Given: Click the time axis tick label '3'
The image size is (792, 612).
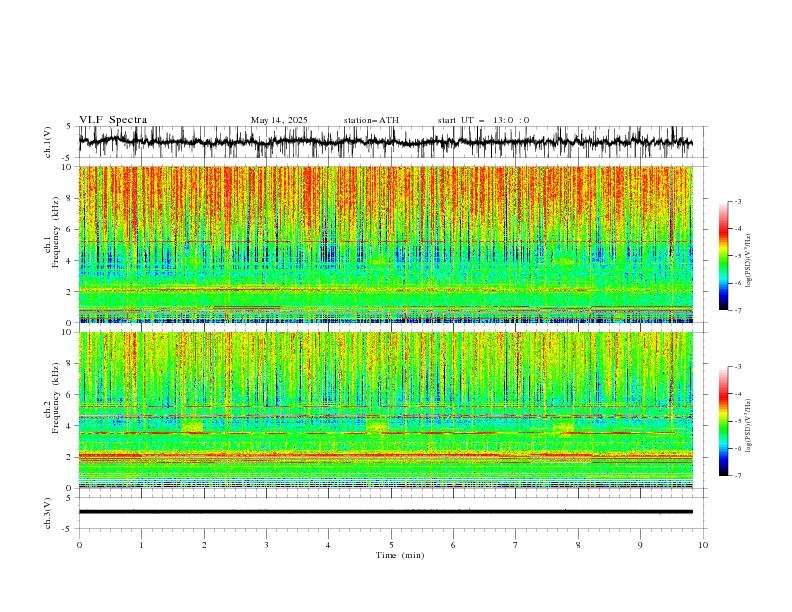Looking at the screenshot, I should click(x=266, y=545).
